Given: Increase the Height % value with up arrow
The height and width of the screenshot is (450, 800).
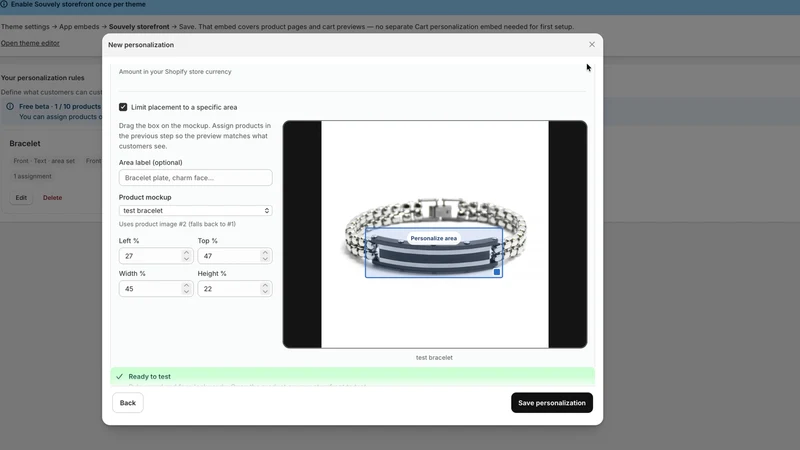Looking at the screenshot, I should 265,285.
